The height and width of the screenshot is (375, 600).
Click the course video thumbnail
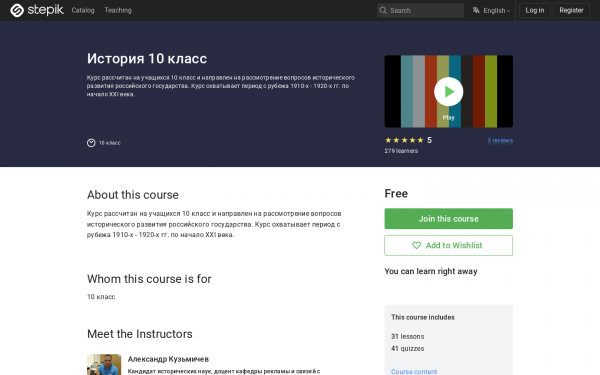click(448, 91)
